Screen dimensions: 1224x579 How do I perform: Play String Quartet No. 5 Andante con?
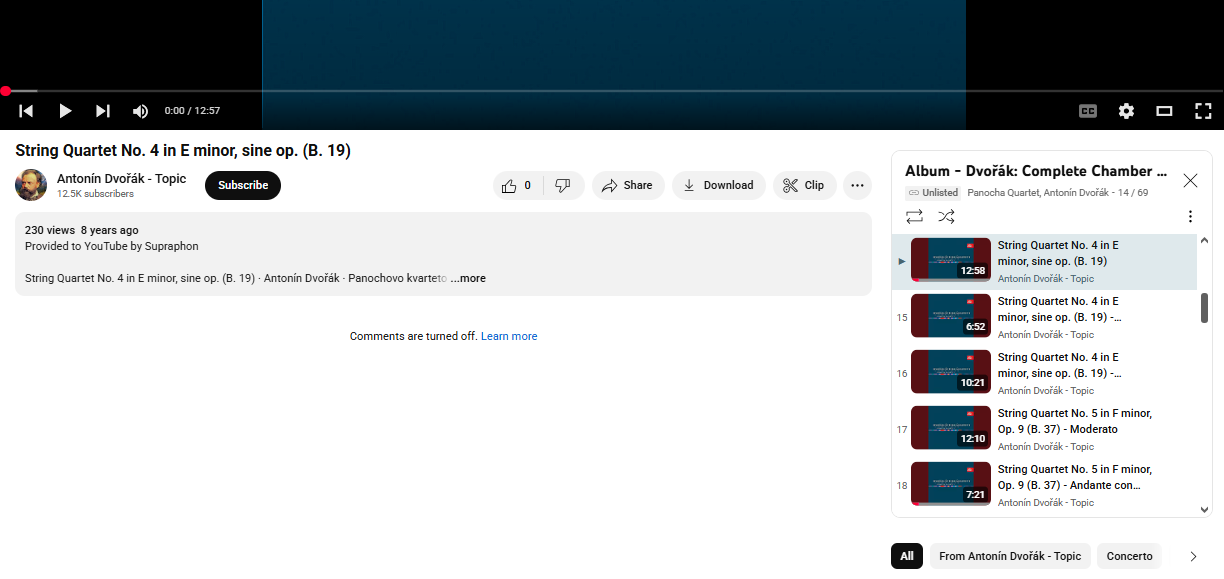pos(1044,486)
